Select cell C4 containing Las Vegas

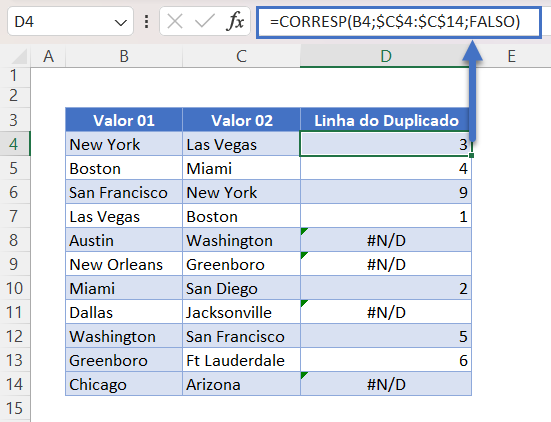coord(241,144)
